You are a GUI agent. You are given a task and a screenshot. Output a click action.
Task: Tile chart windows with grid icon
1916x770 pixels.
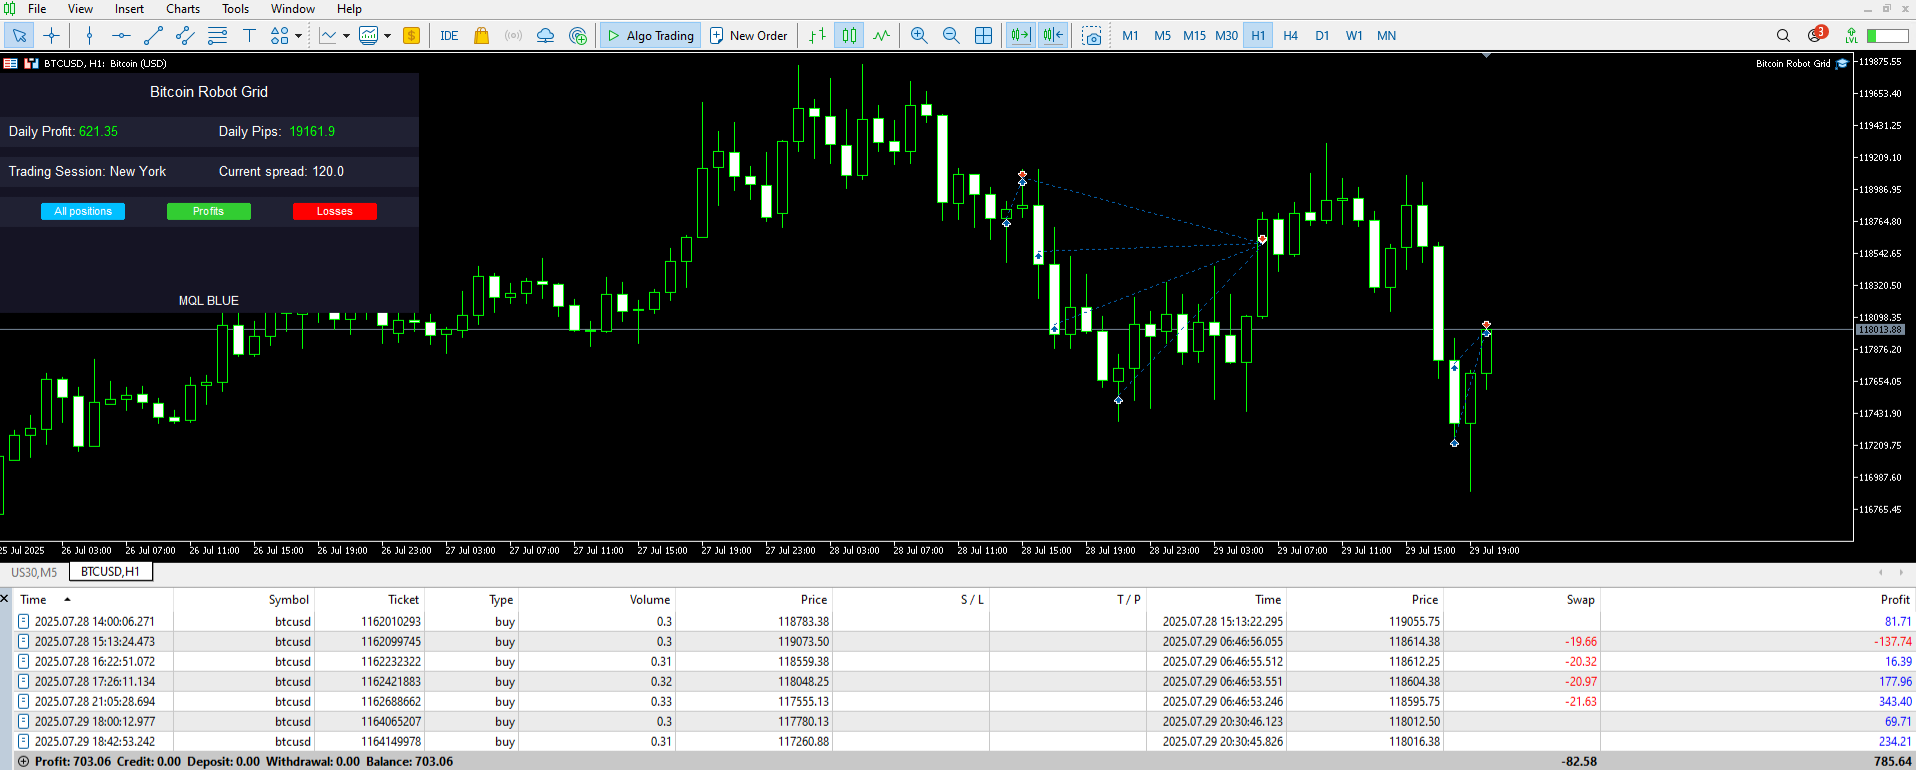coord(983,36)
